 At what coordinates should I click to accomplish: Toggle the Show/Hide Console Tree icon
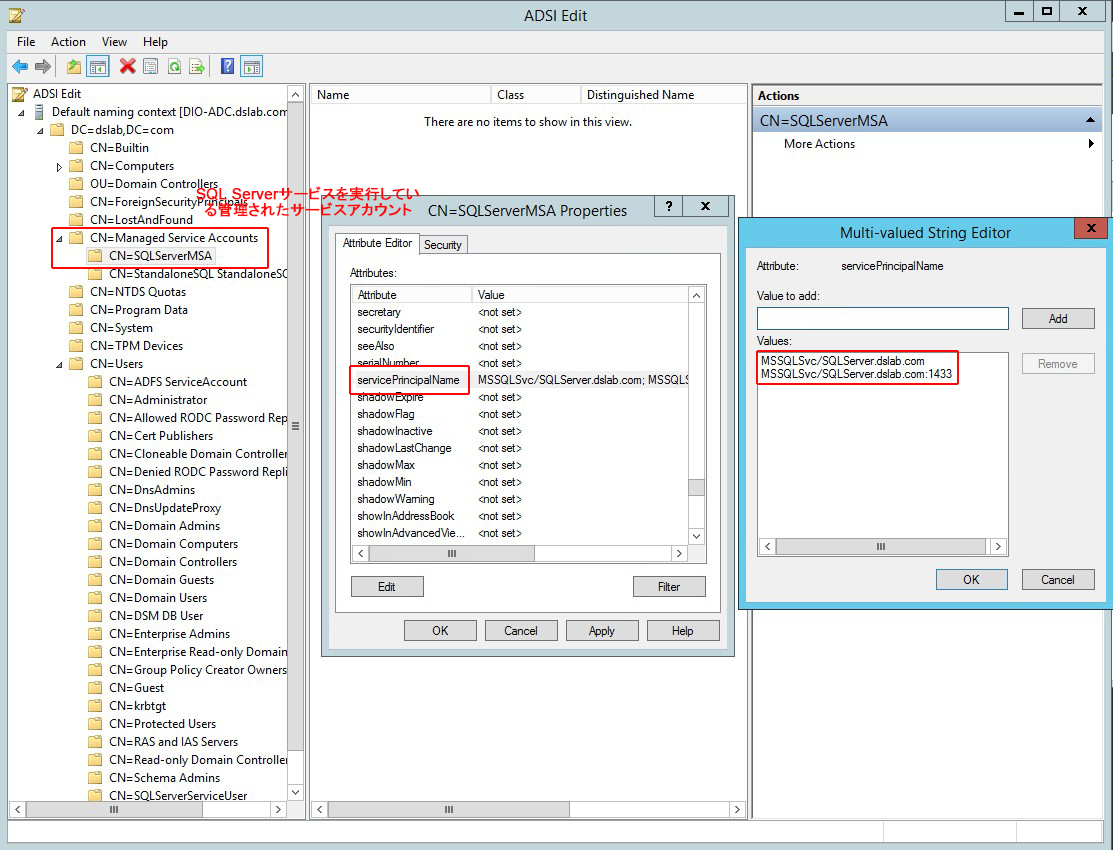pos(98,67)
